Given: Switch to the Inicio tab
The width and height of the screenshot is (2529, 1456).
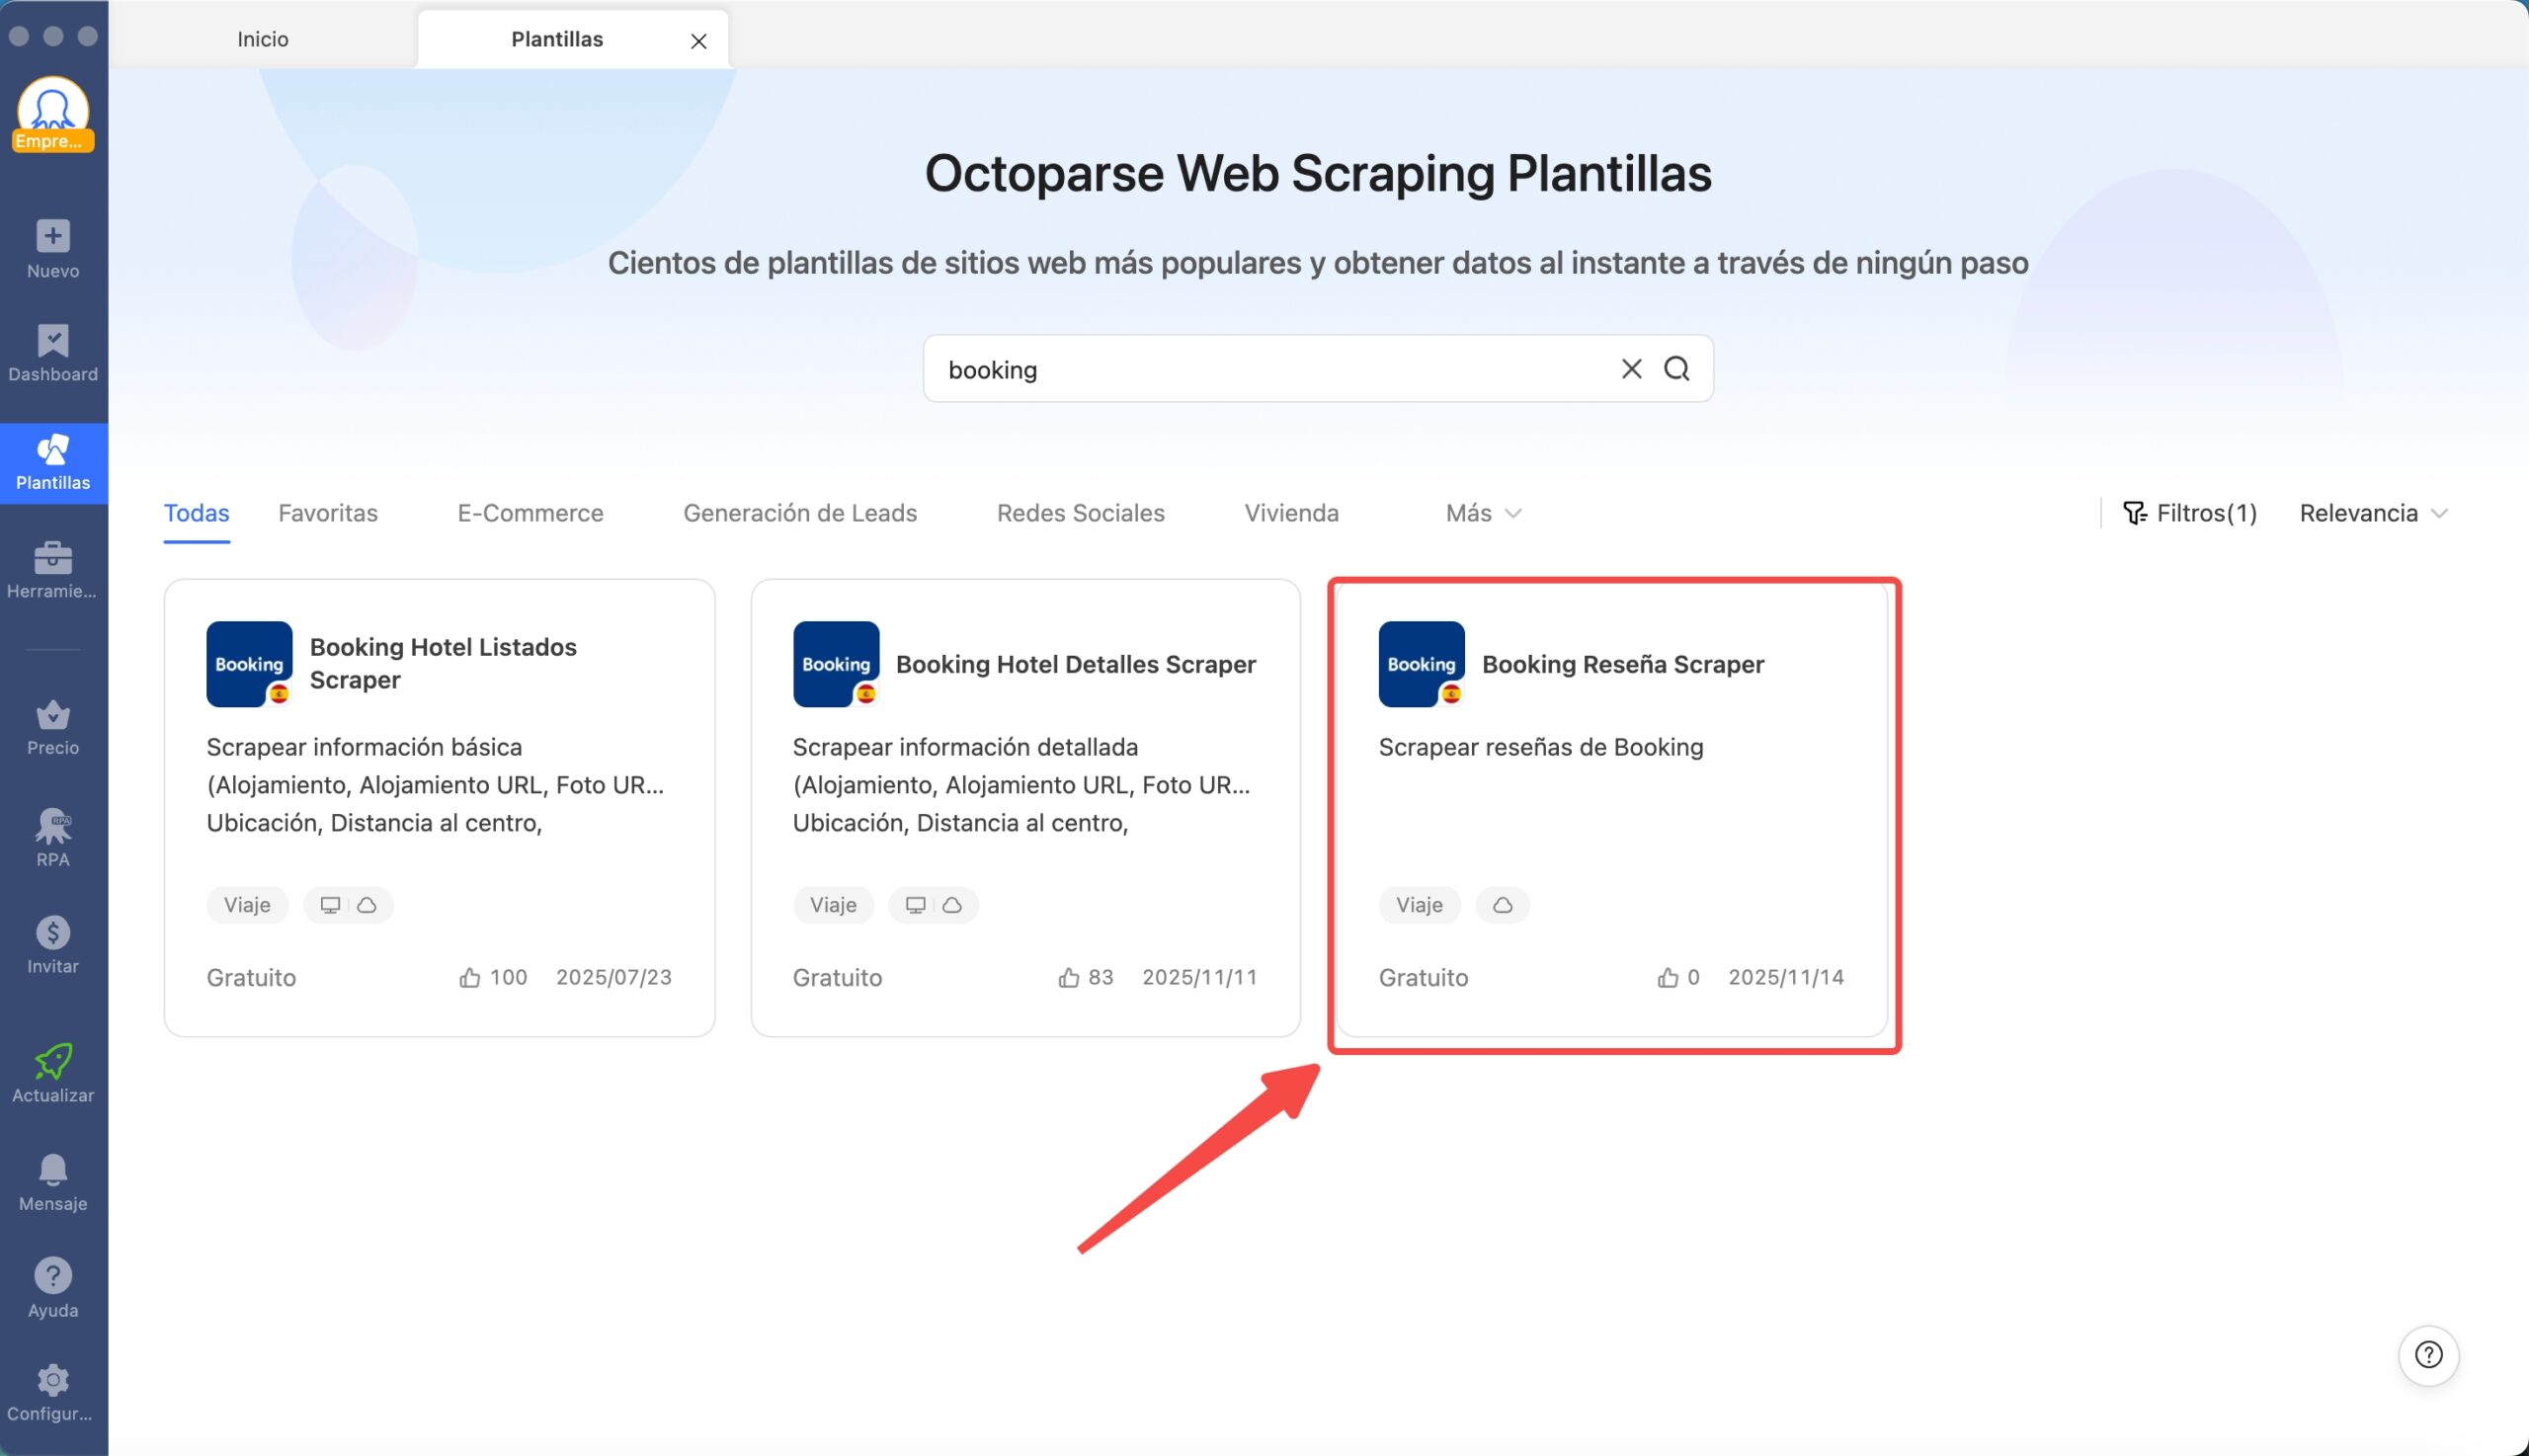Looking at the screenshot, I should click(x=262, y=38).
